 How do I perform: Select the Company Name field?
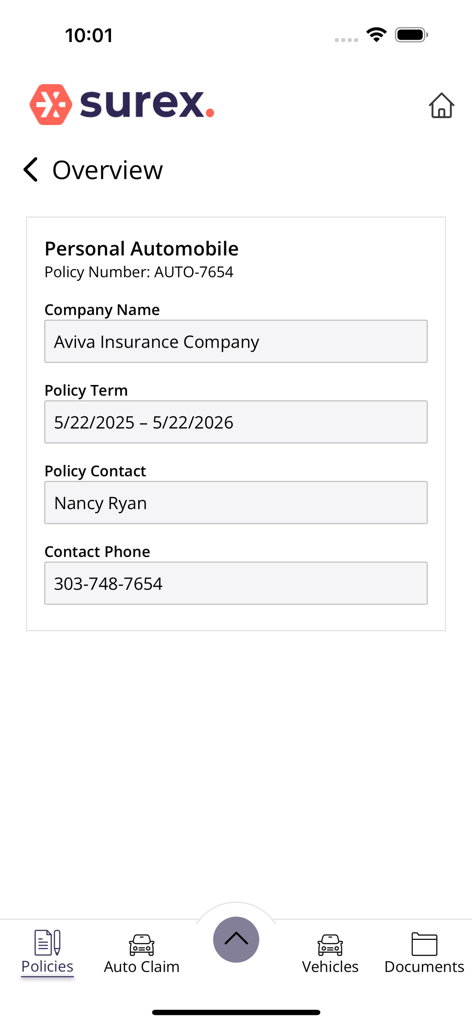pyautogui.click(x=236, y=341)
